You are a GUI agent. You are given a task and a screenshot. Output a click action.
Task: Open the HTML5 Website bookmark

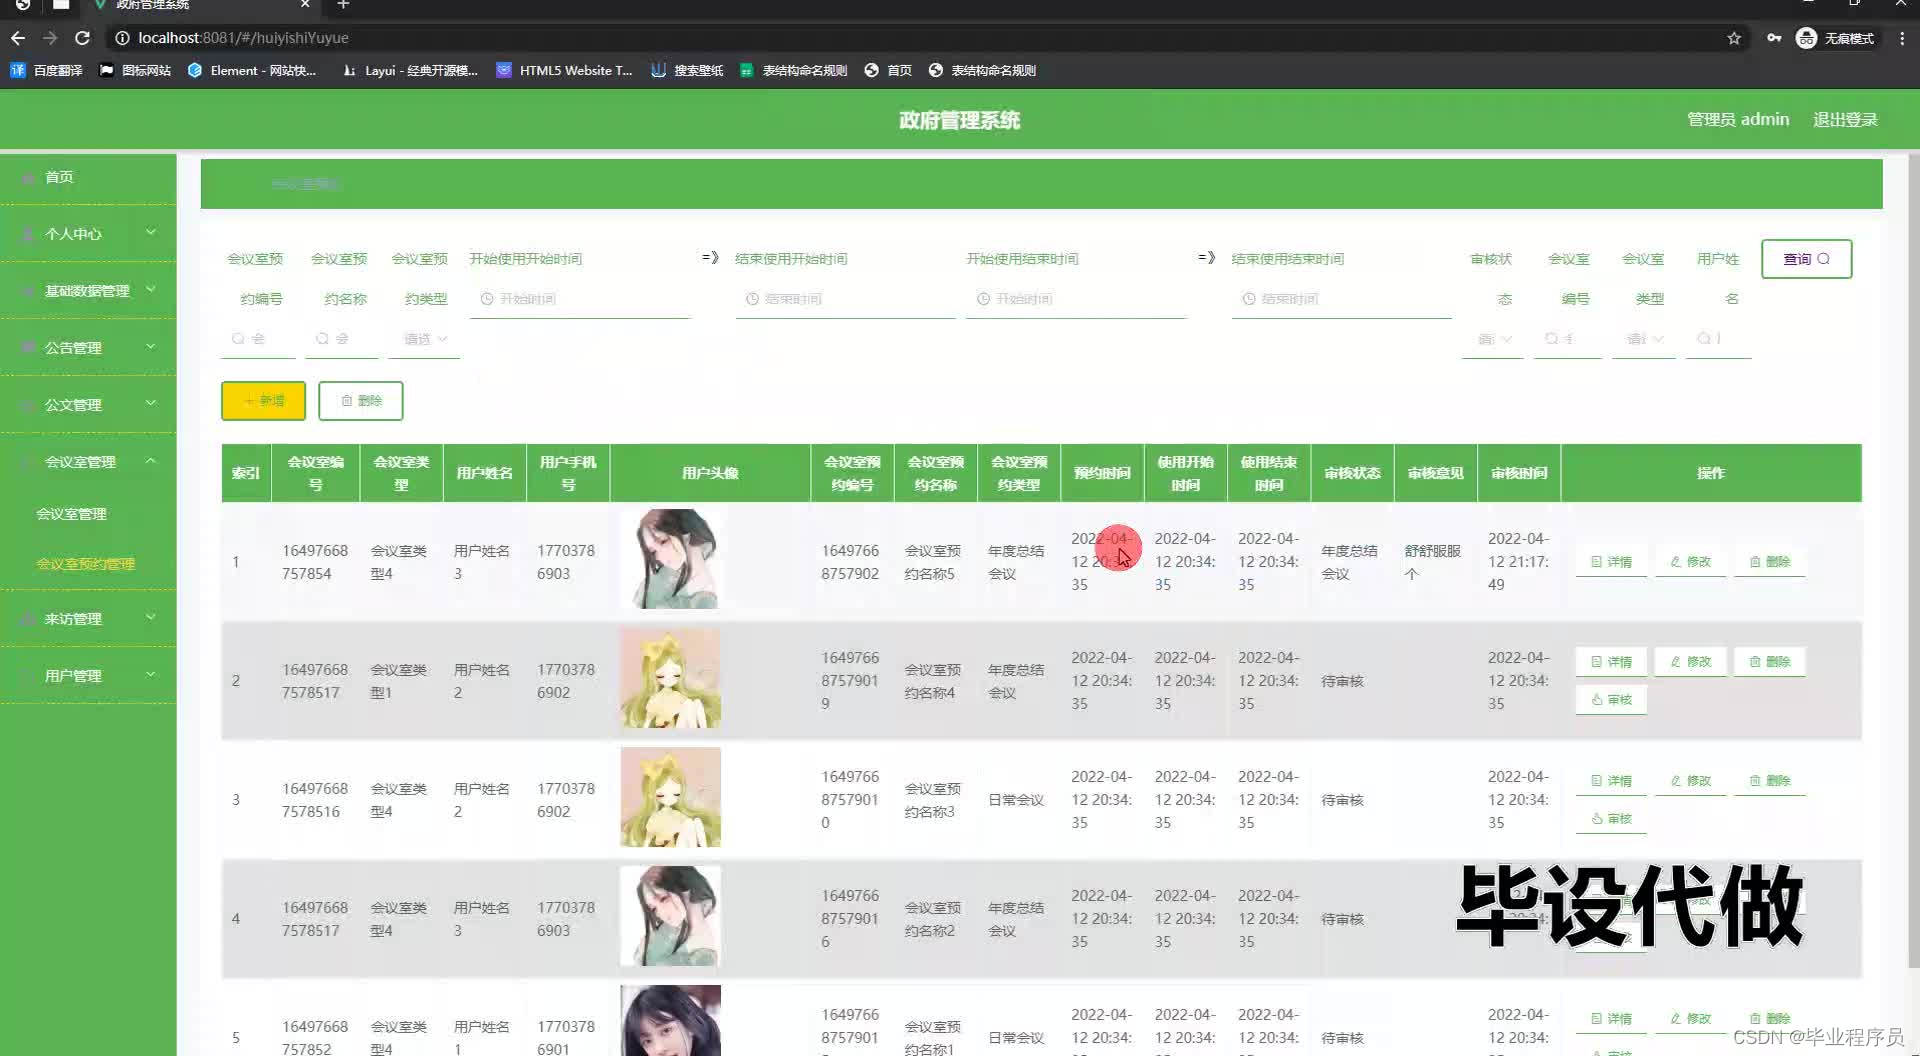coord(565,70)
